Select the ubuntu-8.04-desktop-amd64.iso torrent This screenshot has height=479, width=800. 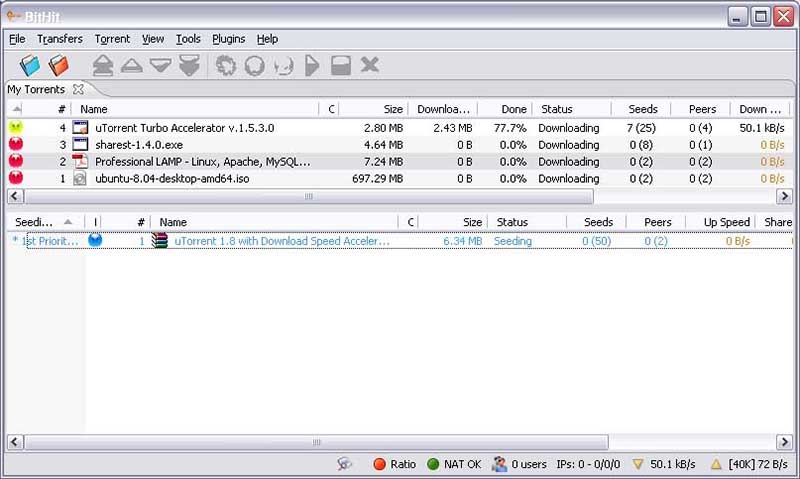click(x=171, y=179)
